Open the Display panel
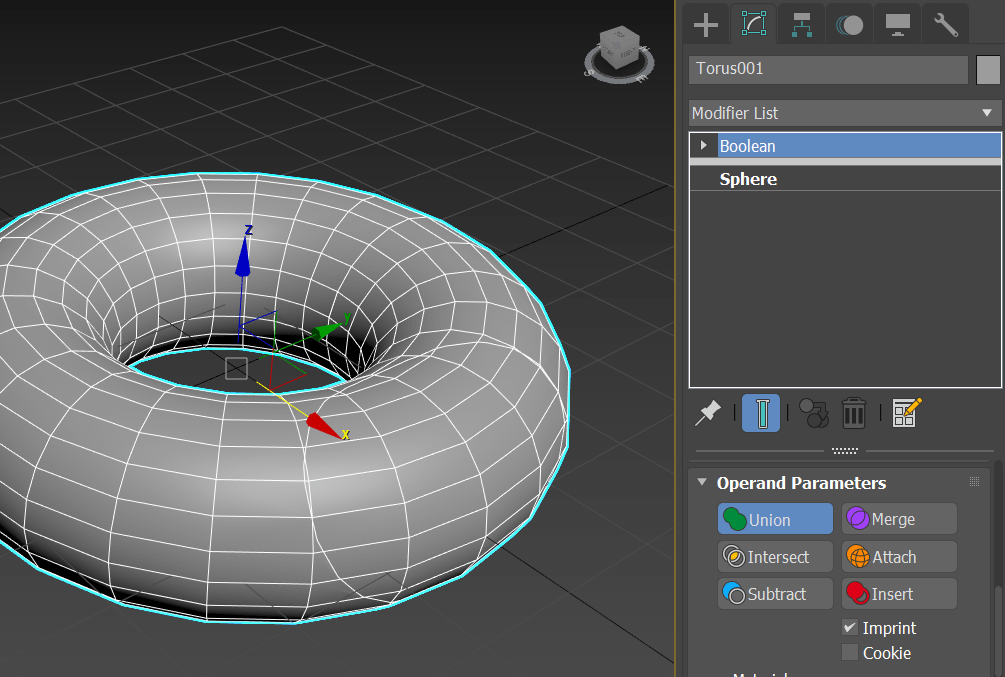This screenshot has width=1005, height=677. pyautogui.click(x=897, y=24)
